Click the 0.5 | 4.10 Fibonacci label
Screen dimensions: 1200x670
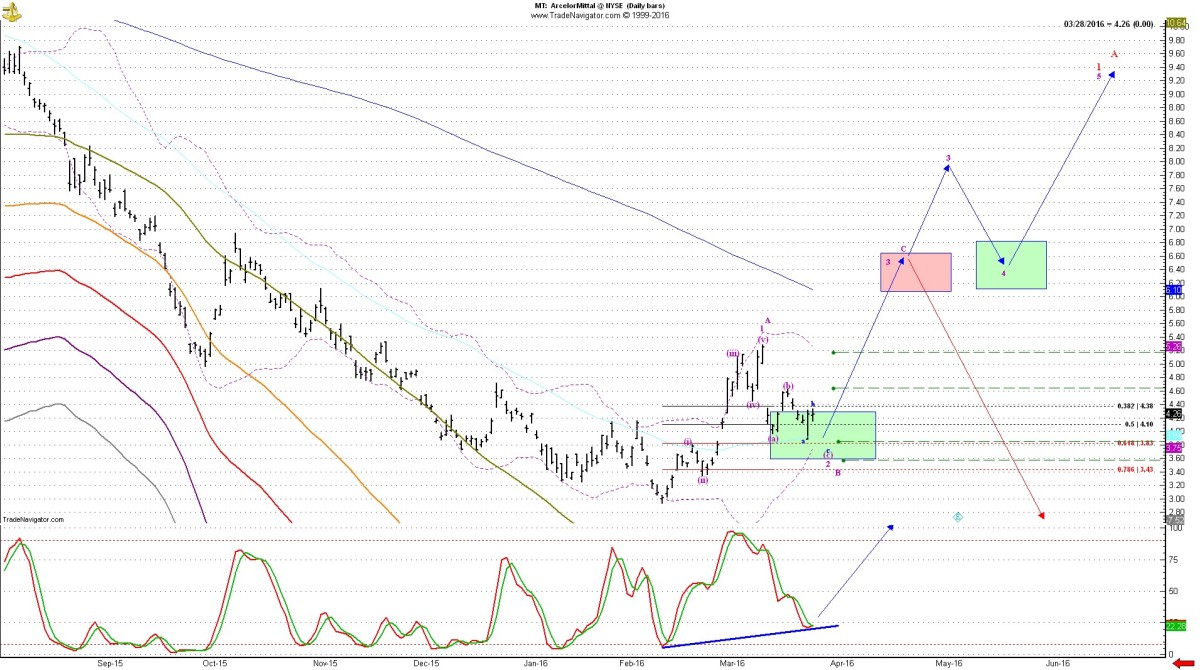(1138, 424)
